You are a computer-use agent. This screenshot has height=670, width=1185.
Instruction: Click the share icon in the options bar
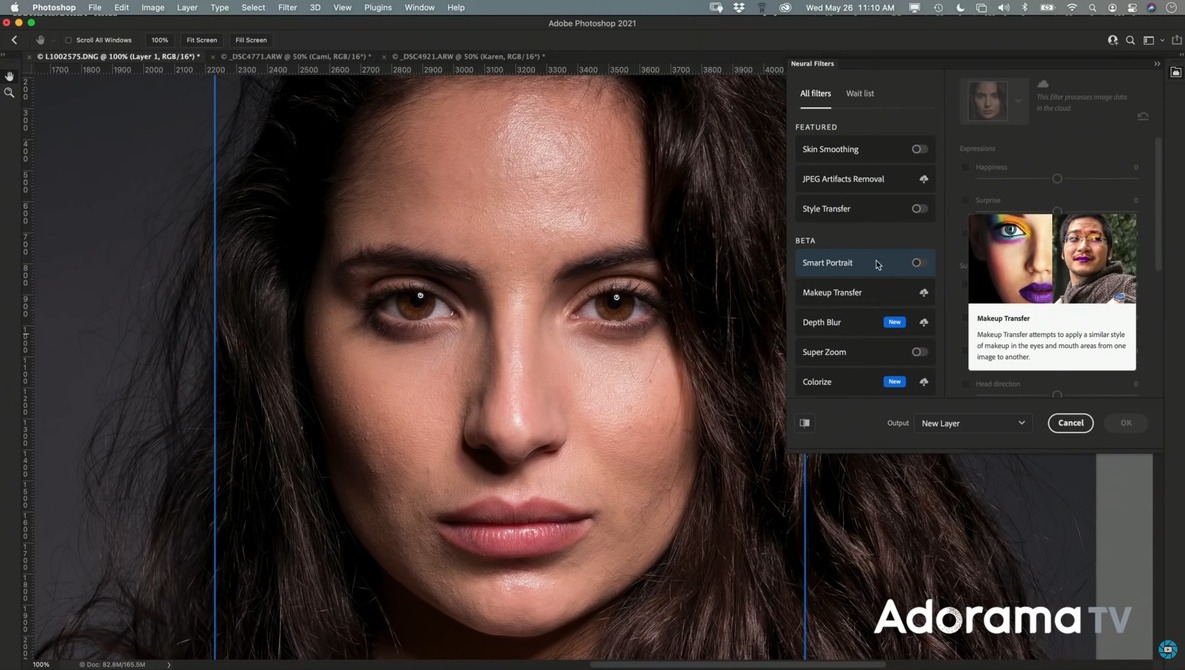pyautogui.click(x=1176, y=40)
